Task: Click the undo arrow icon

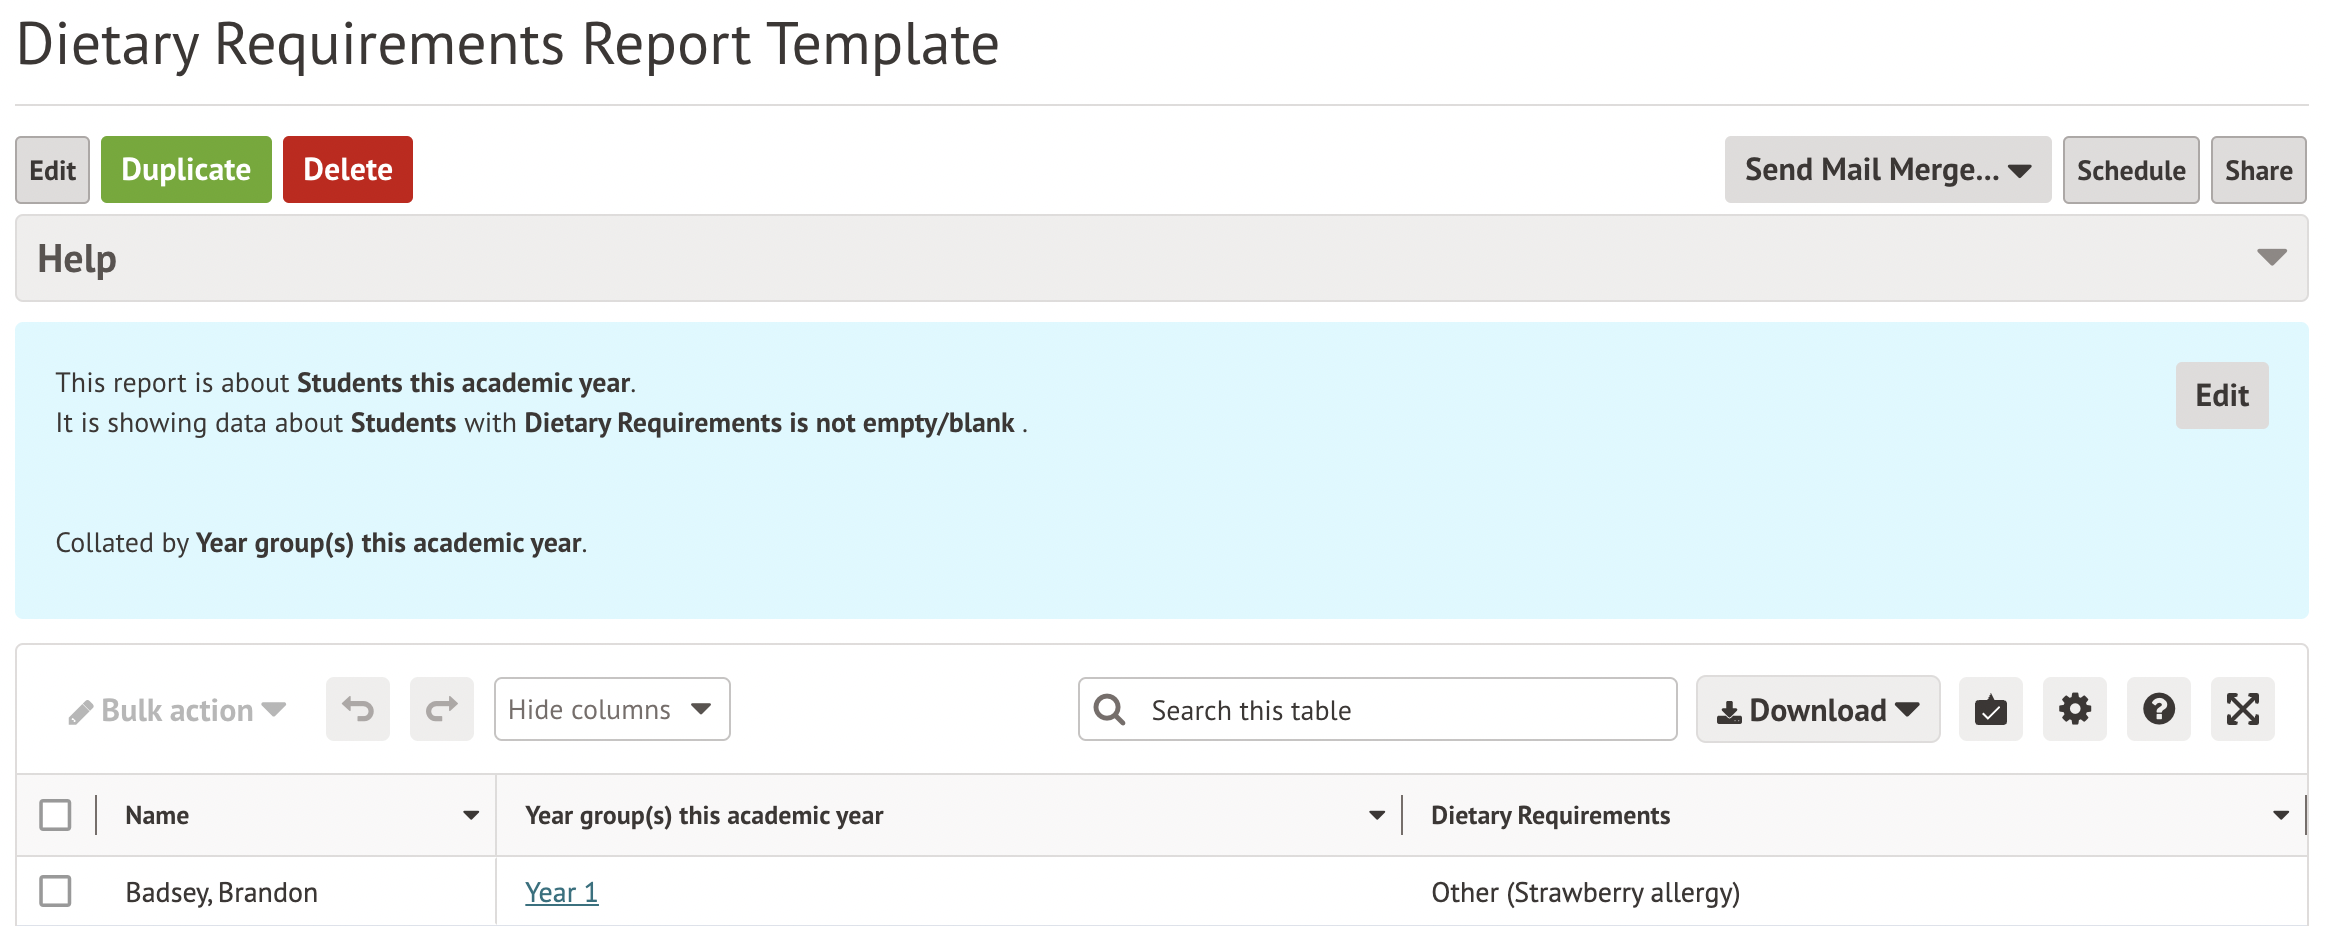Action: tap(357, 709)
